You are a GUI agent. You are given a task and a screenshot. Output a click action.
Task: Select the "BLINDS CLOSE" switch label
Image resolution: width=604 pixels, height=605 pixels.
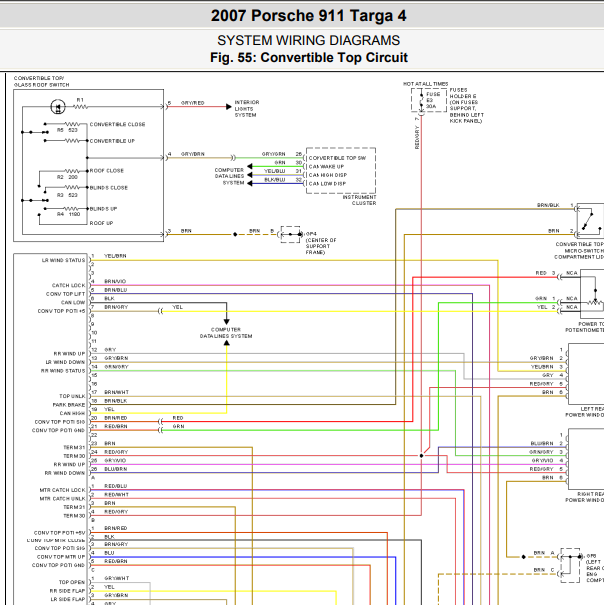click(x=108, y=188)
